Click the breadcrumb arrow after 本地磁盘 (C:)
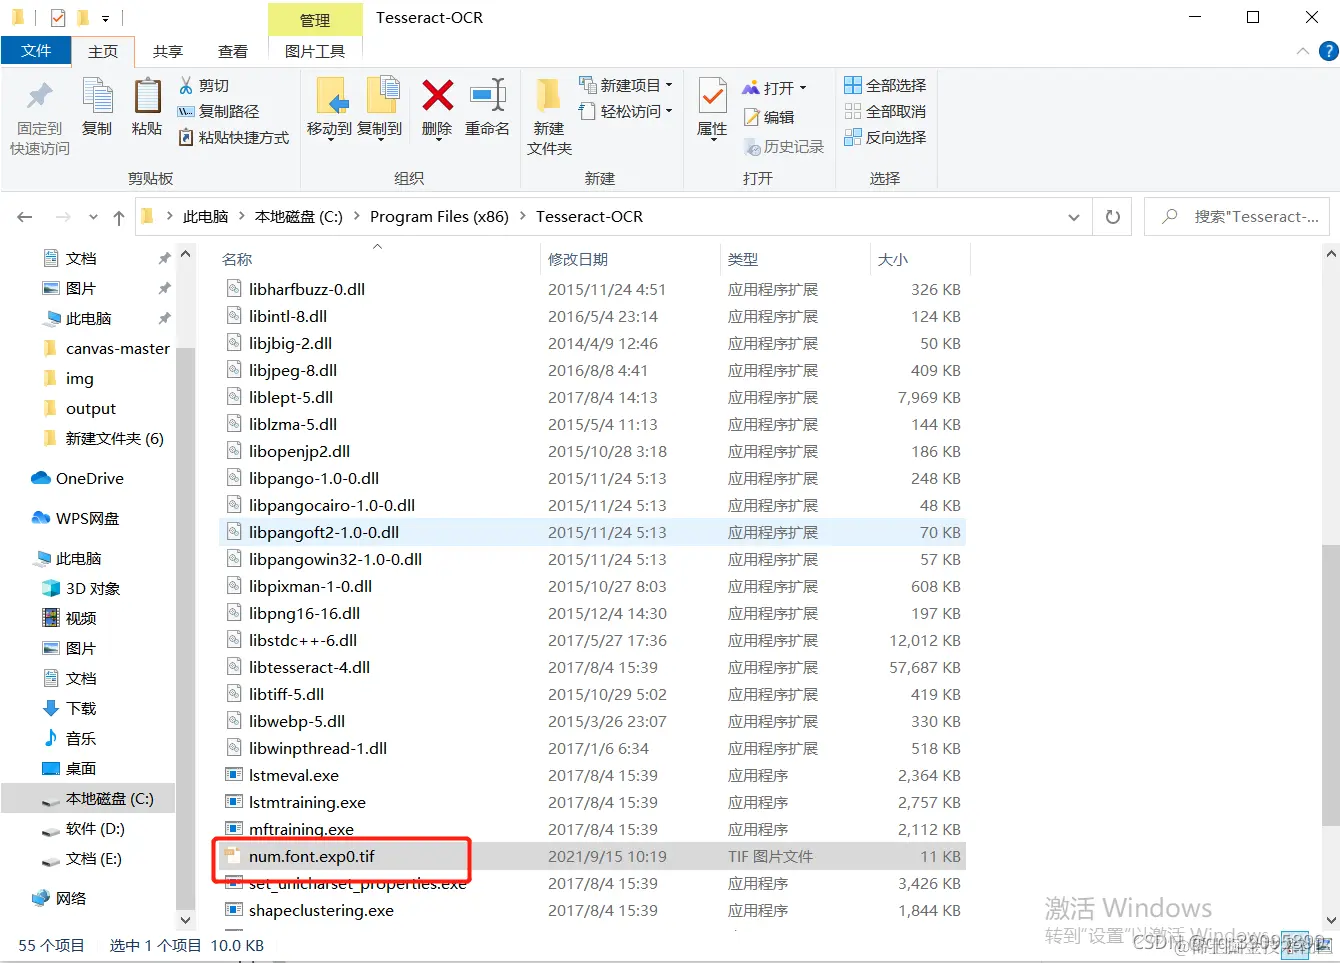The width and height of the screenshot is (1340, 963). click(356, 217)
